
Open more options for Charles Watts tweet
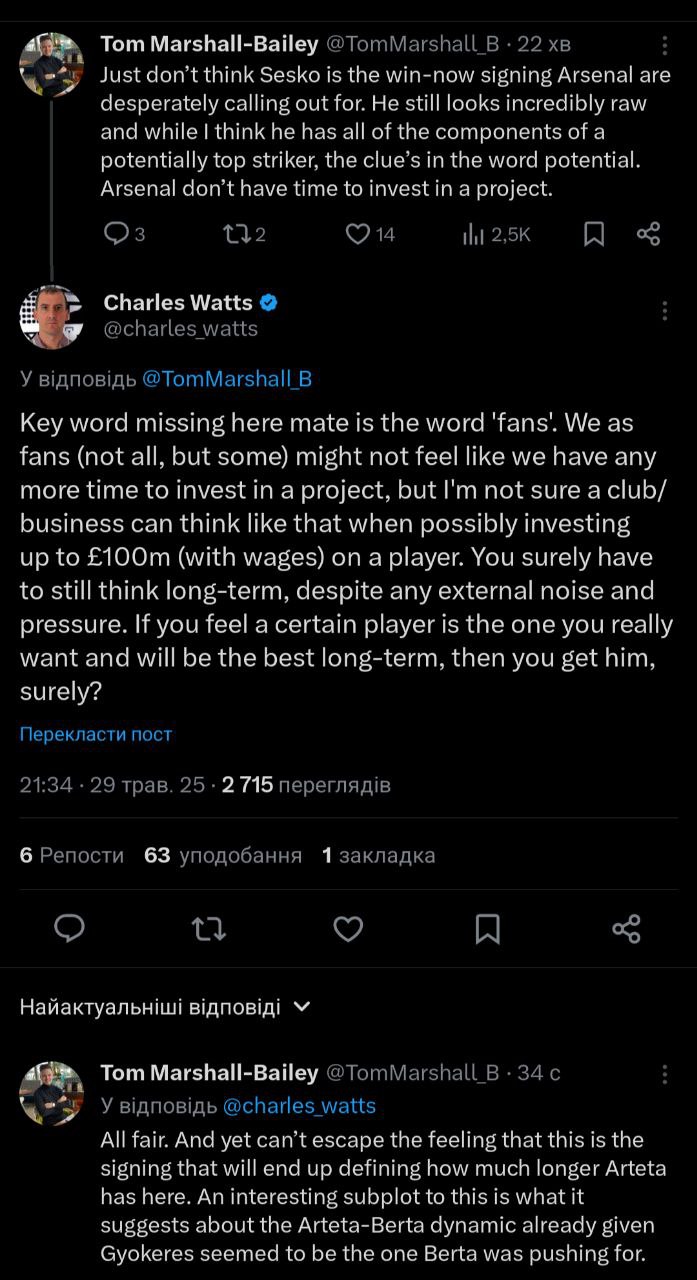[x=665, y=311]
